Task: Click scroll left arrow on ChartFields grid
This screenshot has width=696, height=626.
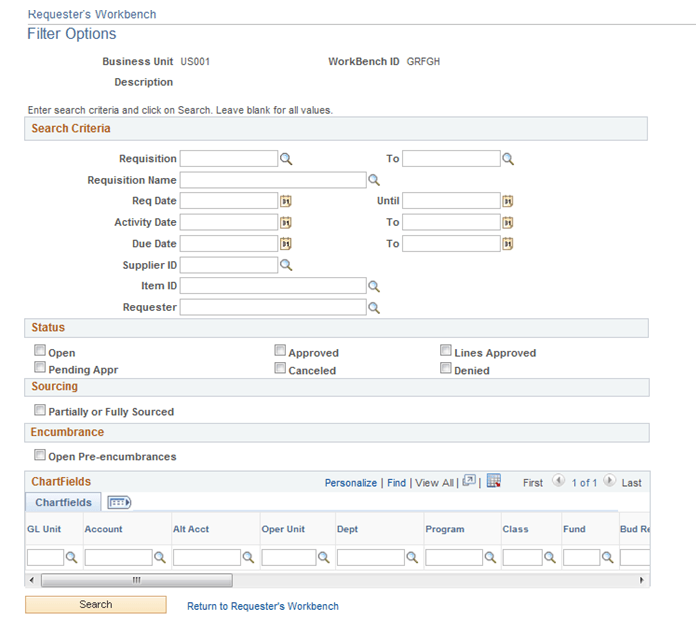Action: [32, 580]
